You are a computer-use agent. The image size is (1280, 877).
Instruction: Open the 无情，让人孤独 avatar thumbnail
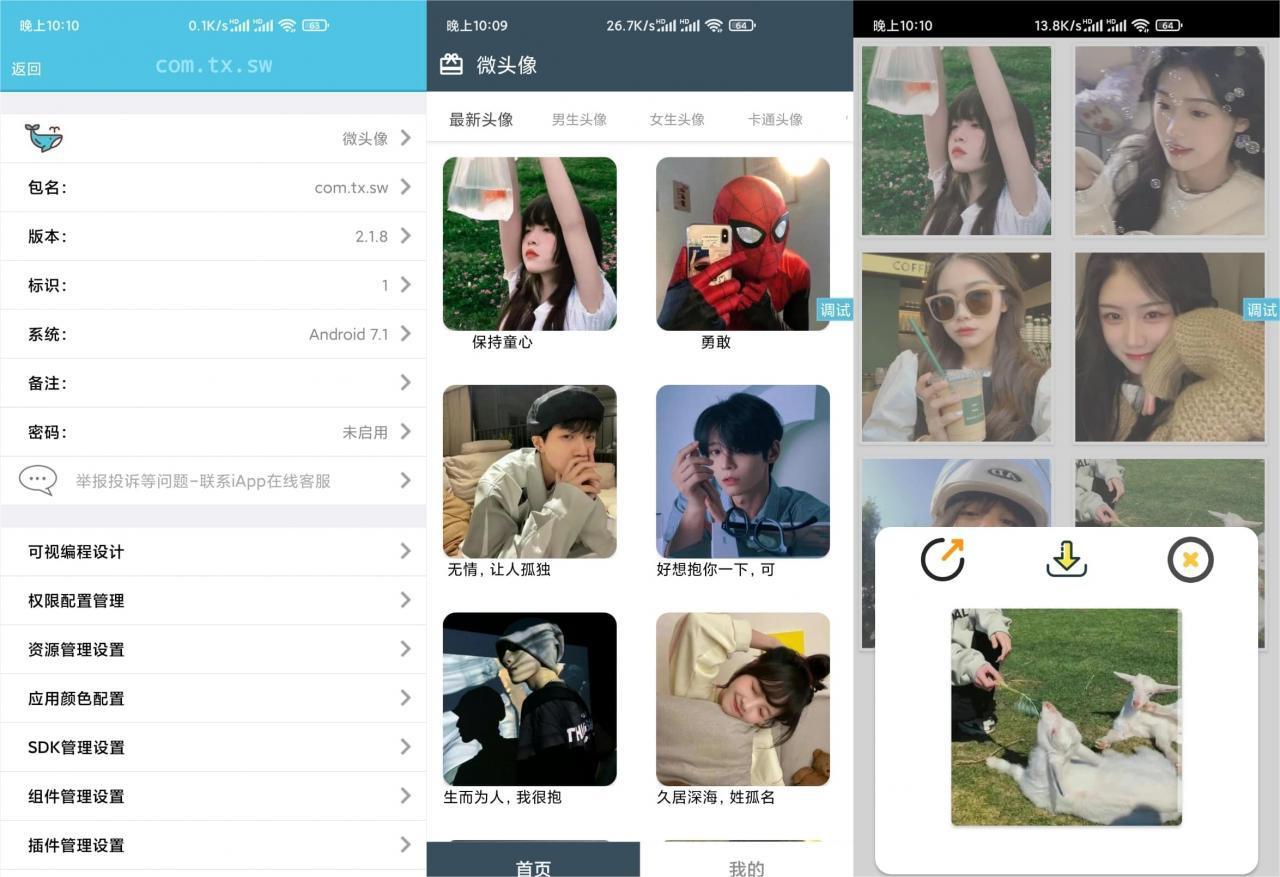530,471
